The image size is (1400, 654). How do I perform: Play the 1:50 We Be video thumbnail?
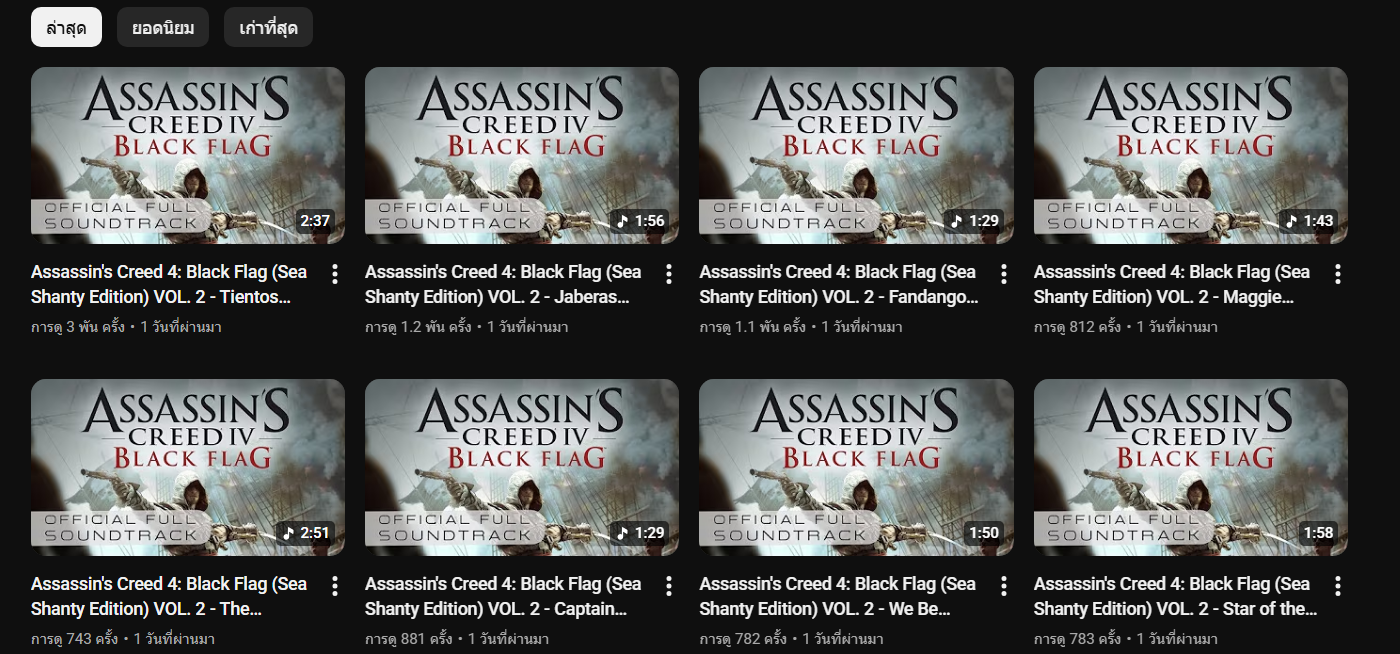tap(856, 467)
